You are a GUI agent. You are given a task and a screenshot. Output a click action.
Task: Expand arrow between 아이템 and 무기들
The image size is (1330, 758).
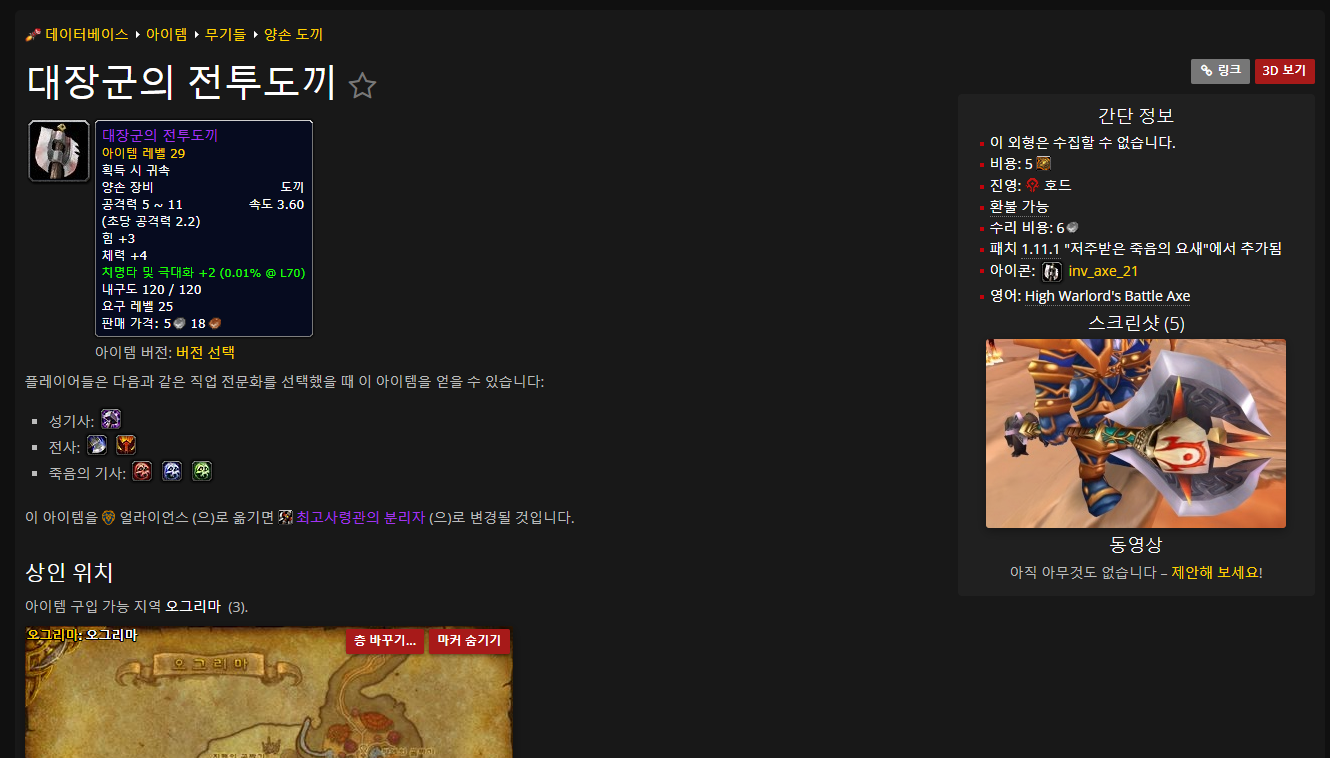click(x=196, y=35)
